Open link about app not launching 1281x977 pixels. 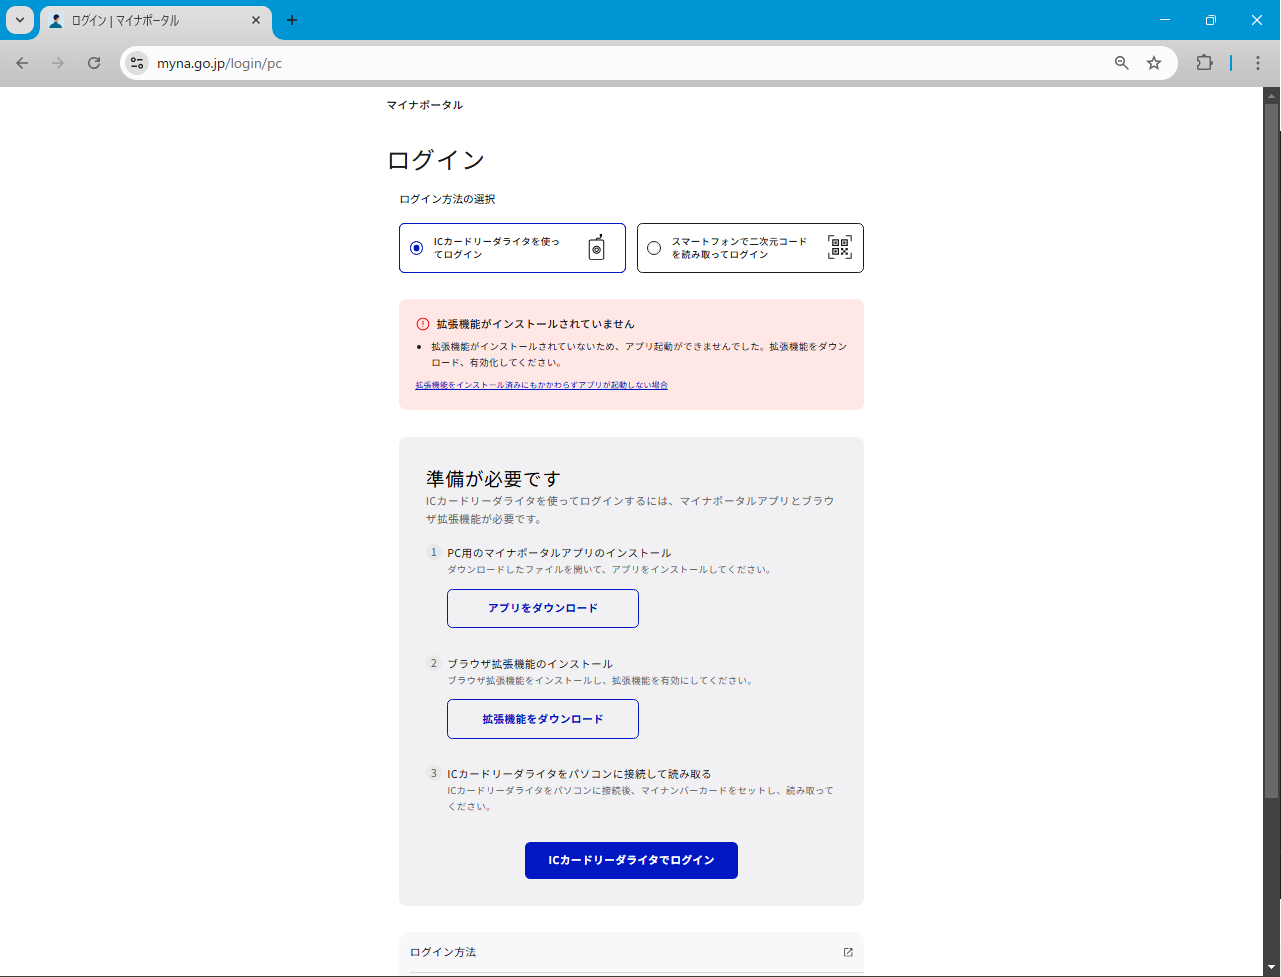pos(541,385)
